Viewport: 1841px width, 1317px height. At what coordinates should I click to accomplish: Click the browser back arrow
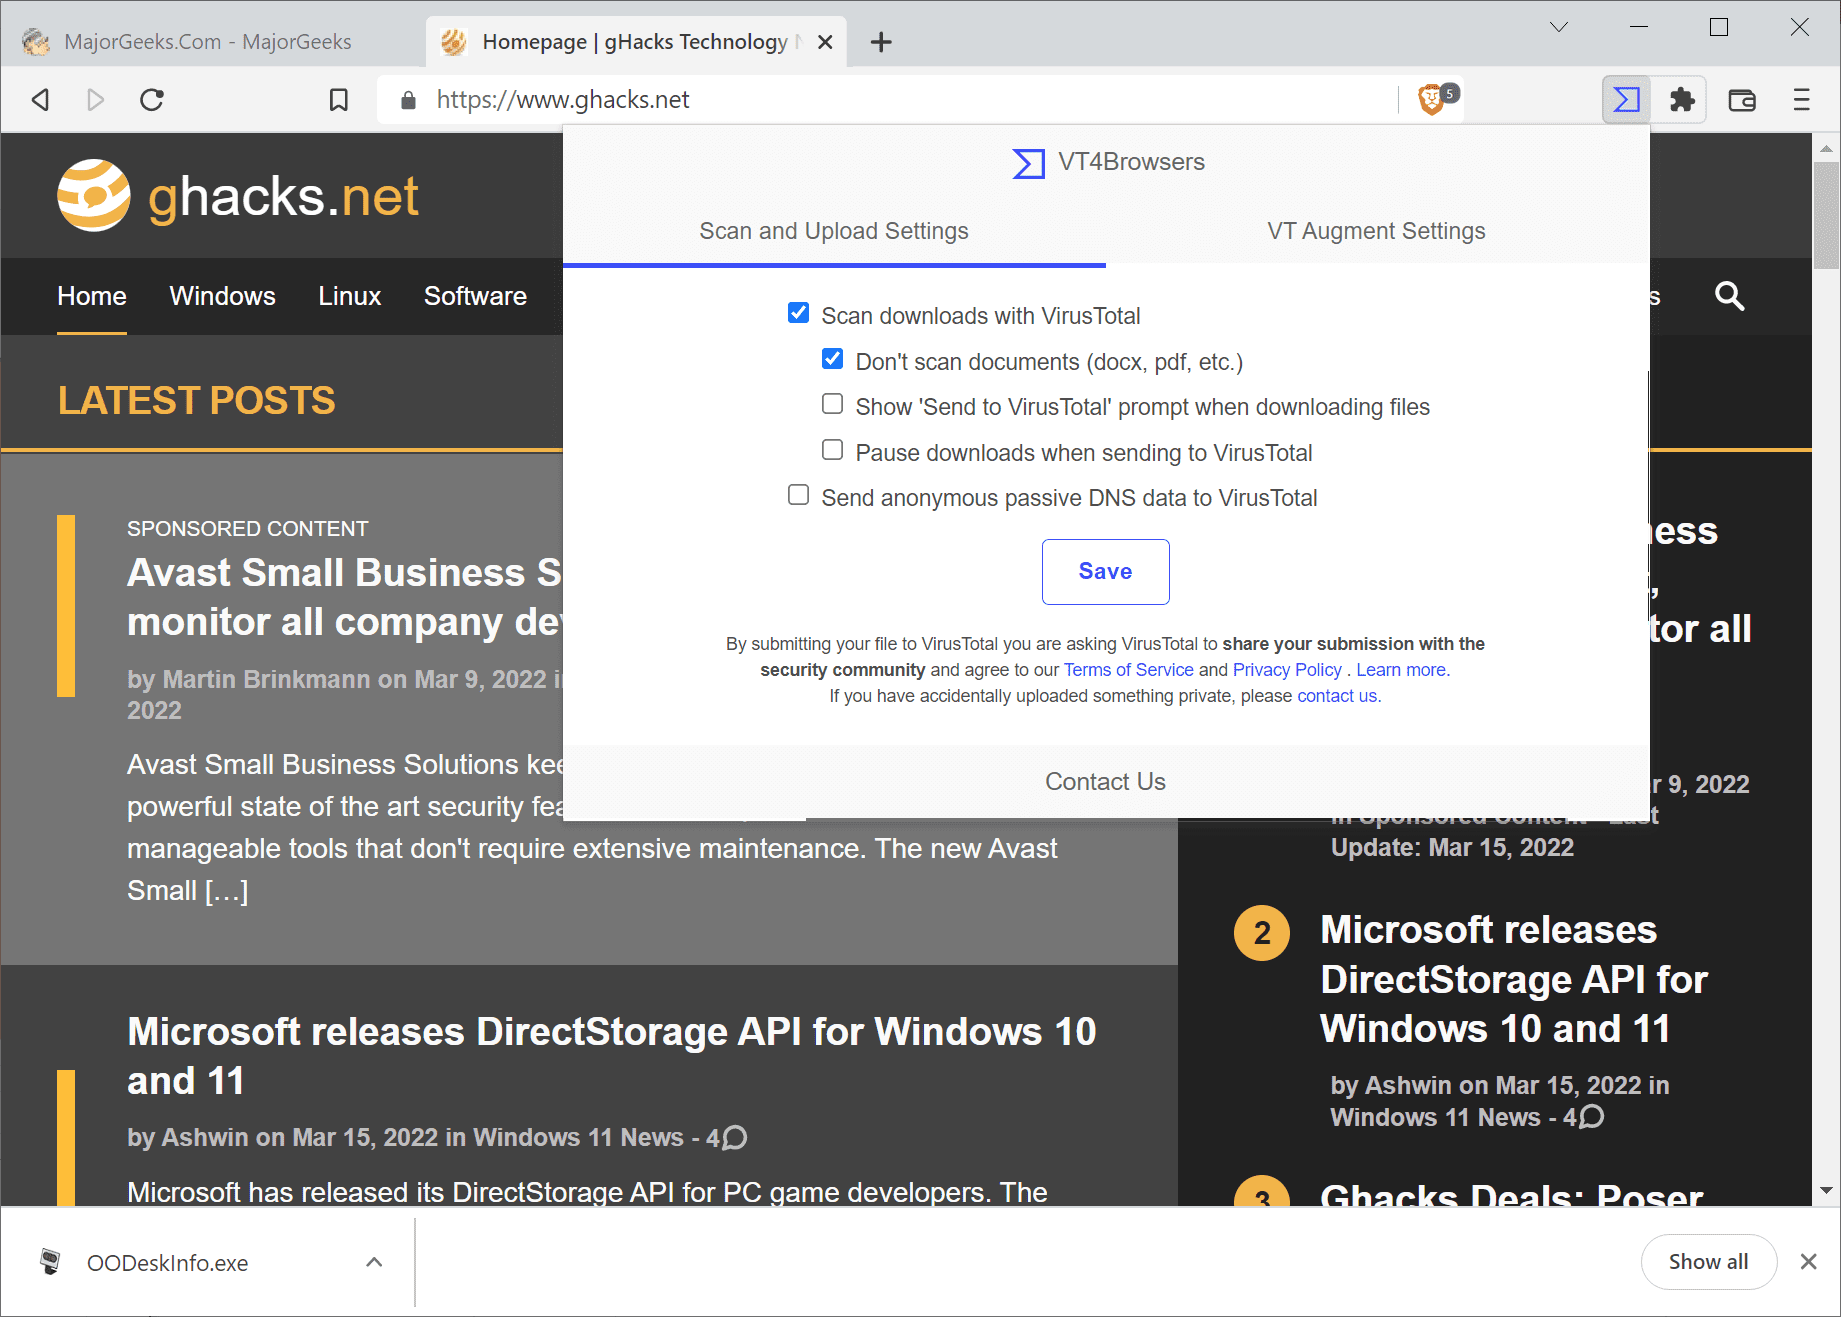point(41,100)
